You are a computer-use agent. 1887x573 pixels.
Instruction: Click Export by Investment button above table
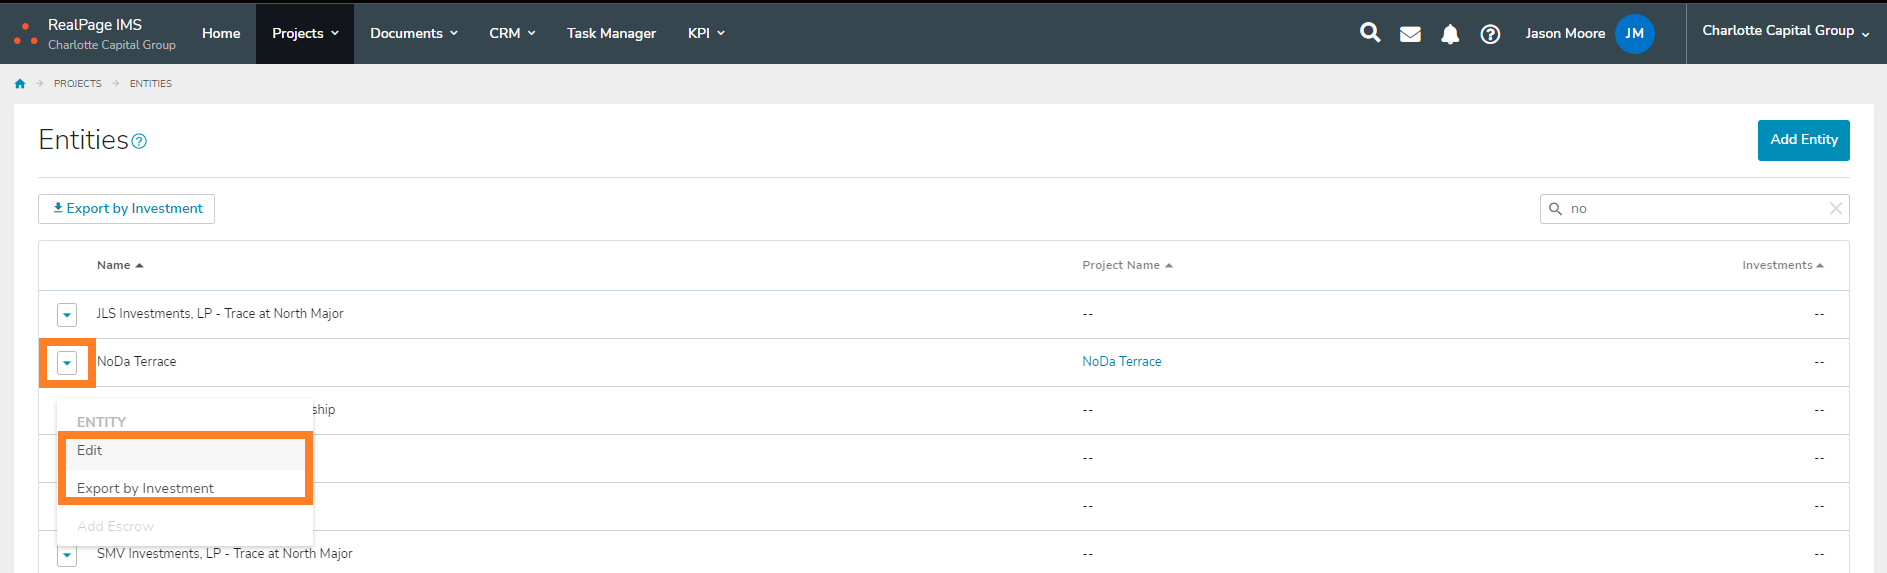pyautogui.click(x=127, y=209)
